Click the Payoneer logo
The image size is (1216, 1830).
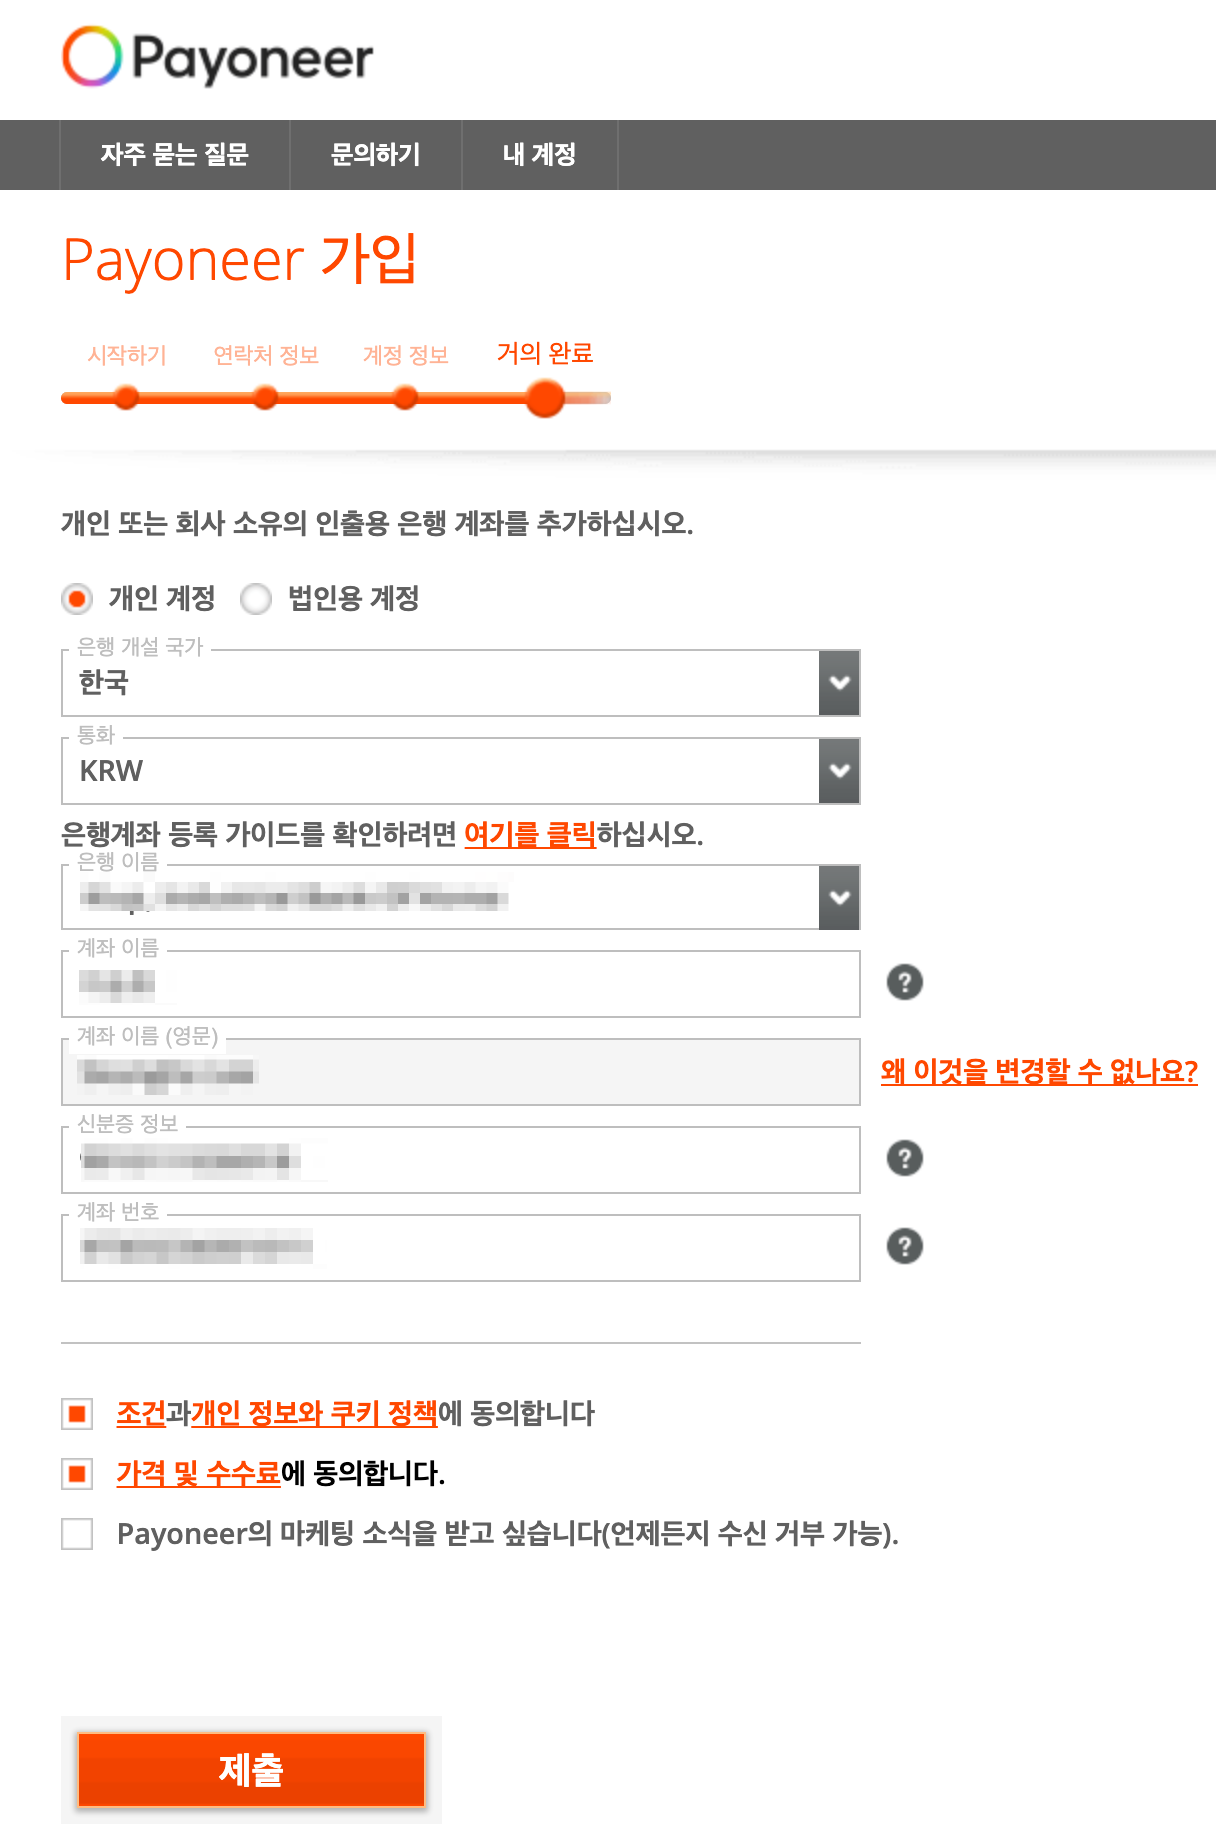(217, 57)
